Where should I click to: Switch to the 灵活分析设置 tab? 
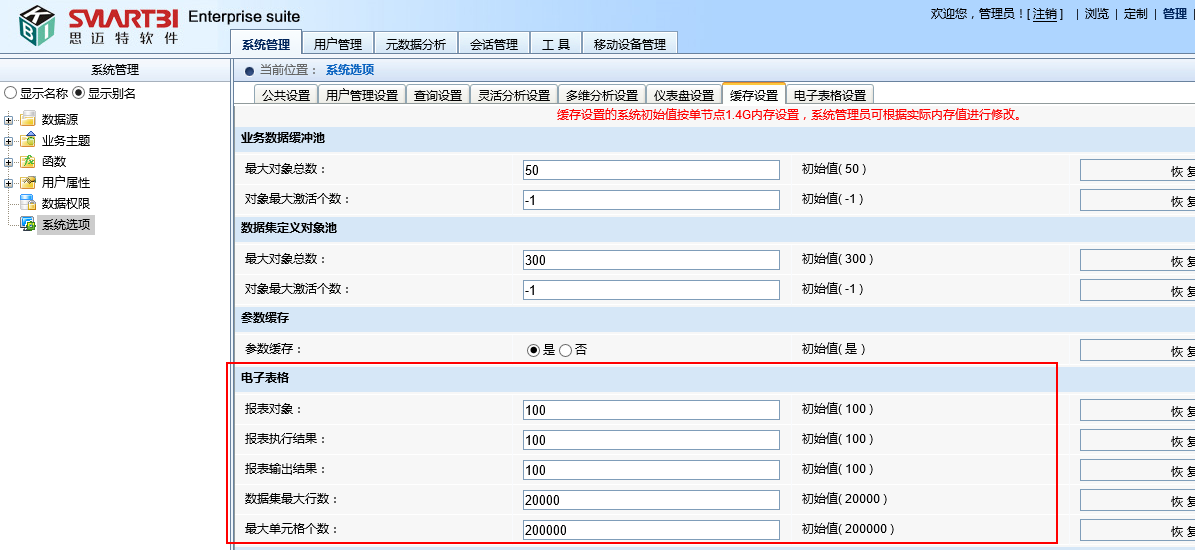[x=514, y=95]
